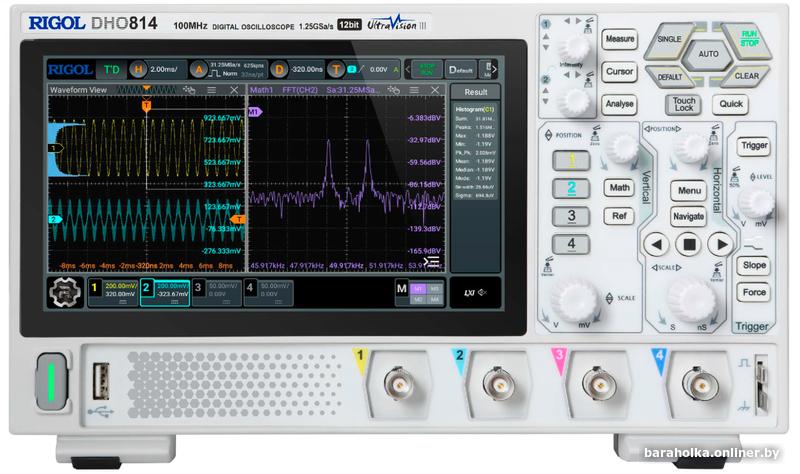Tap the on-screen STOP/RUN green button
This screenshot has height=474, width=800.
point(427,69)
